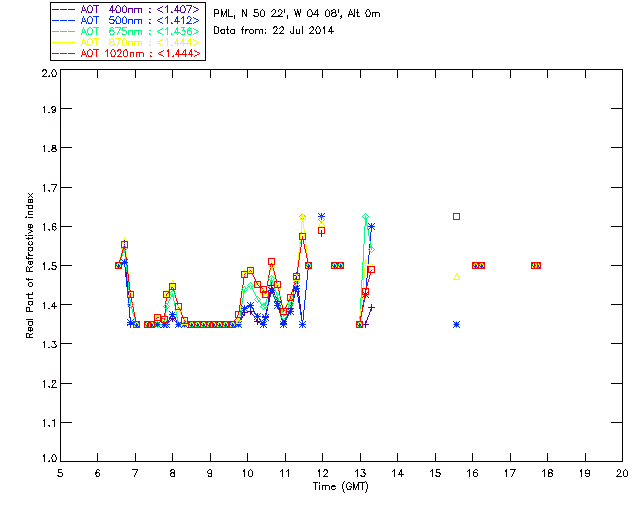Click the first data marker at 1.5 near time 6.5
Image resolution: width=640 pixels, height=512 pixels.
(118, 265)
